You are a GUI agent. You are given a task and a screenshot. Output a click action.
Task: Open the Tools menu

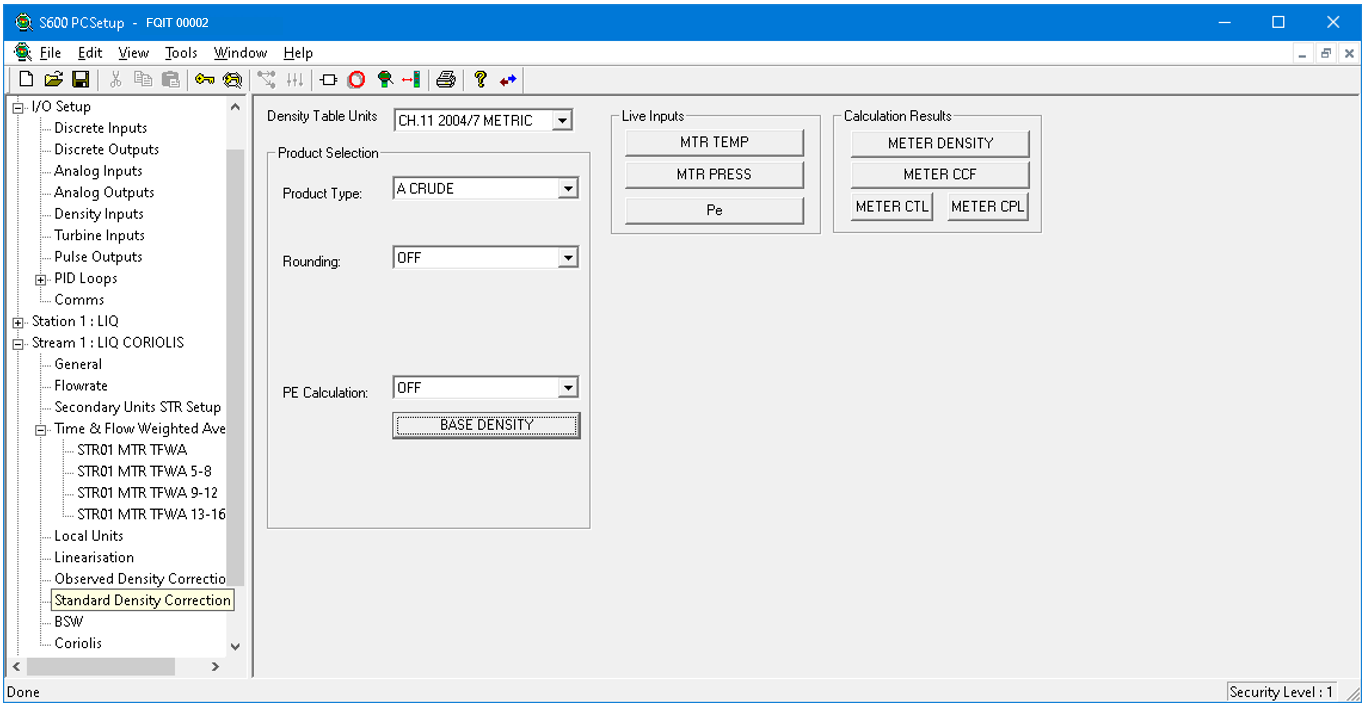pos(181,53)
